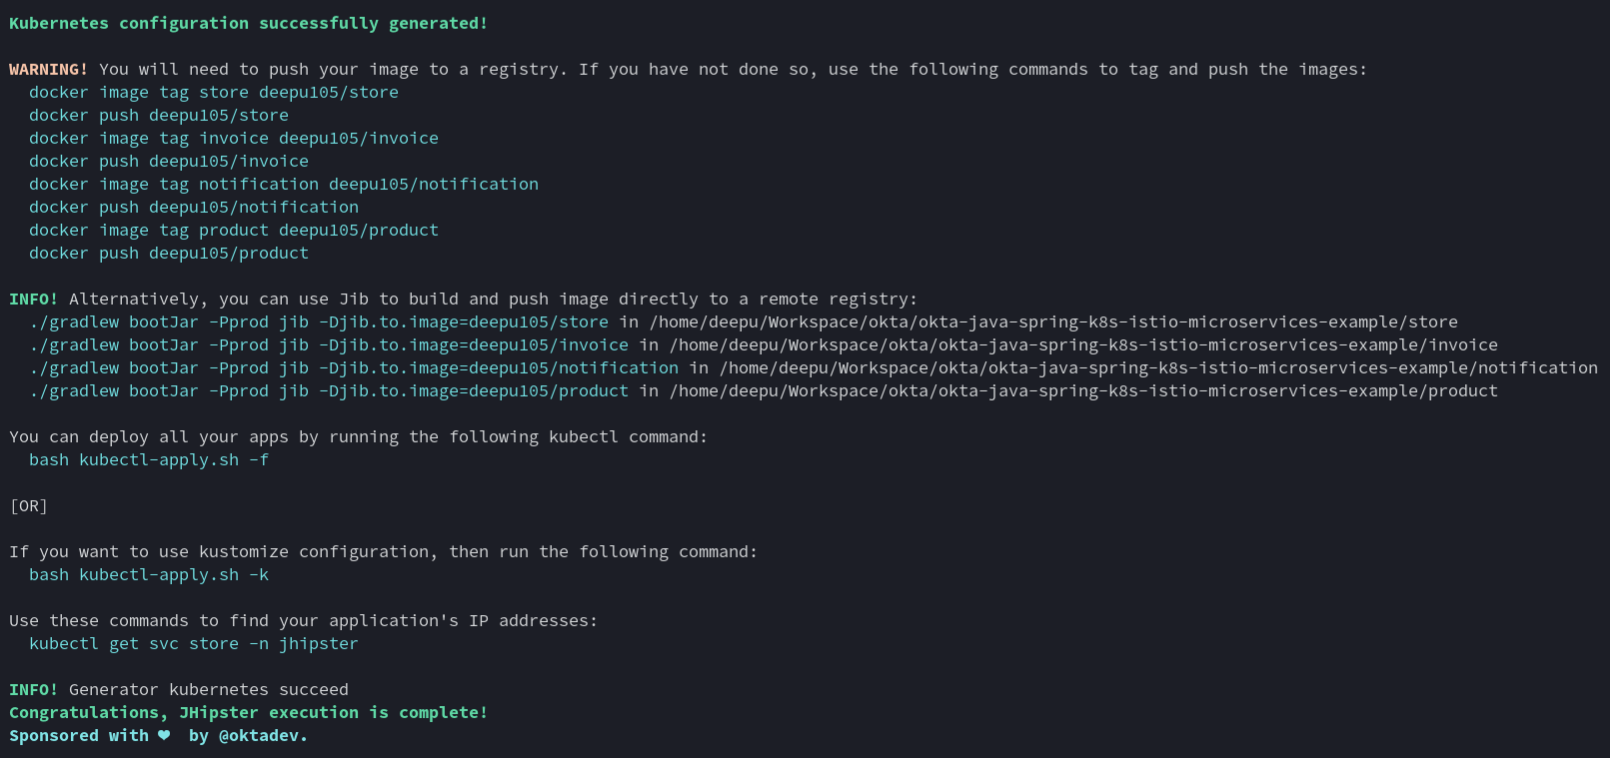Click the path ending in microservices-example/invoice

pos(1083,345)
